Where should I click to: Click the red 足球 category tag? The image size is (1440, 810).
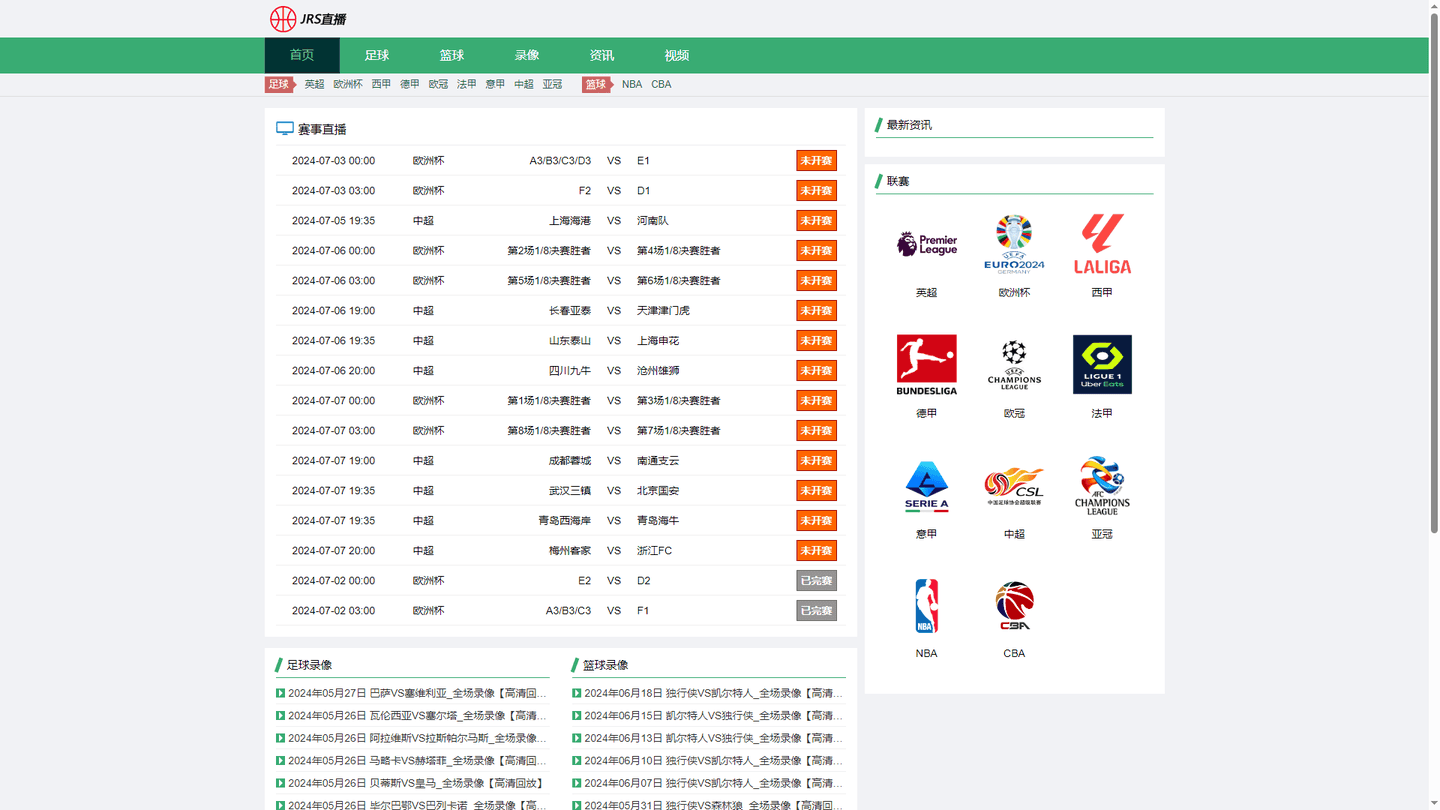(280, 84)
